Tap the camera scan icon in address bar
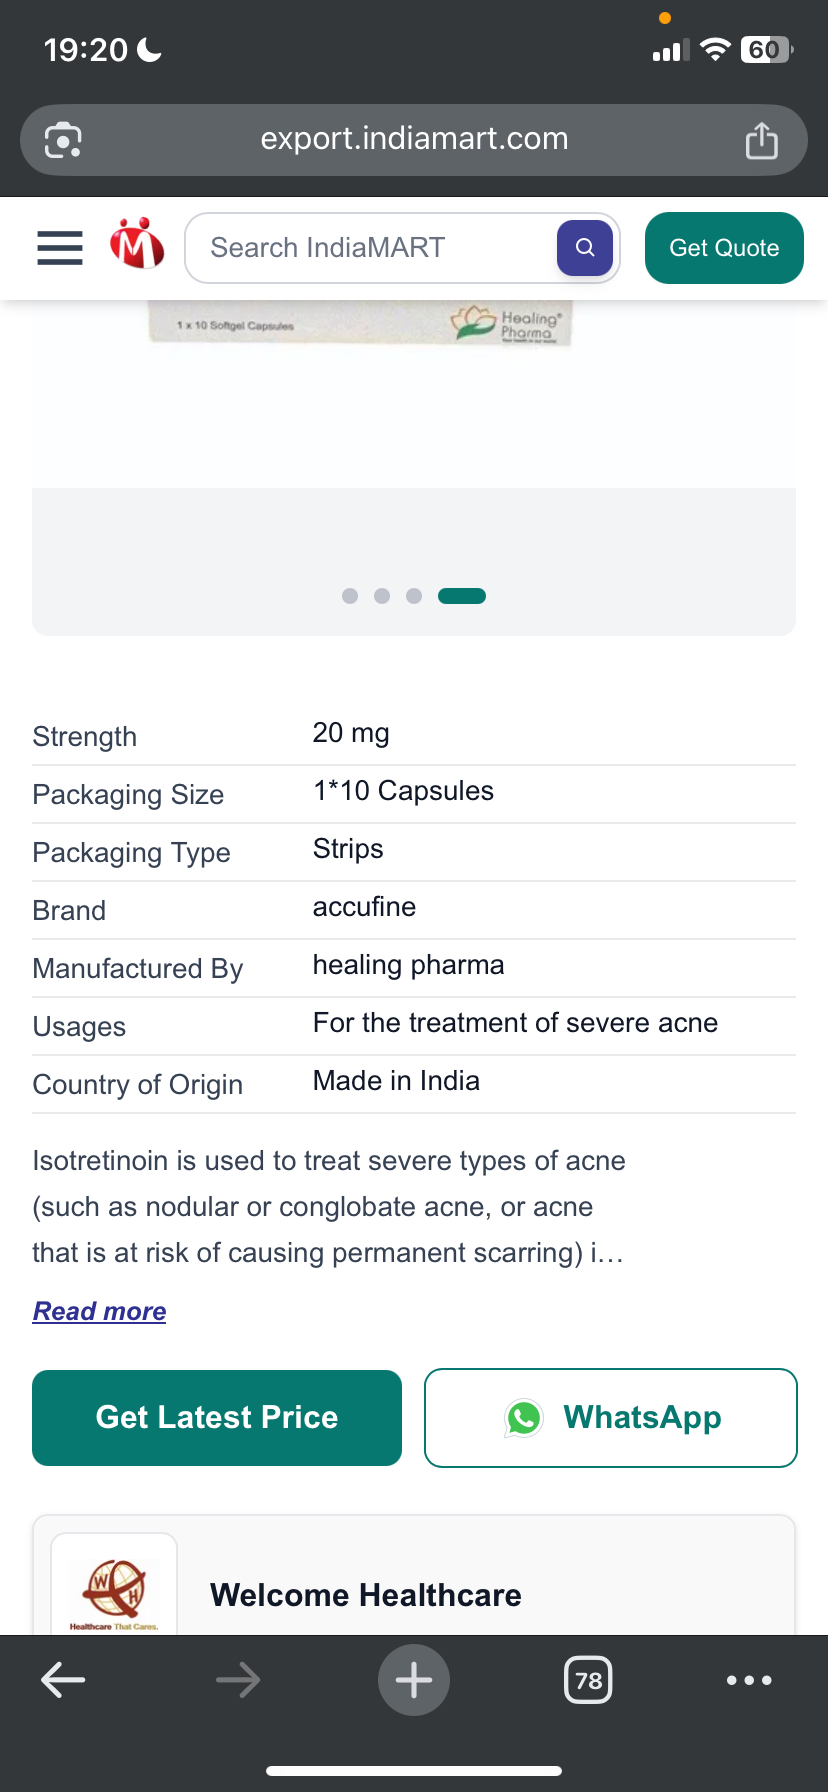This screenshot has width=828, height=1792. (63, 140)
